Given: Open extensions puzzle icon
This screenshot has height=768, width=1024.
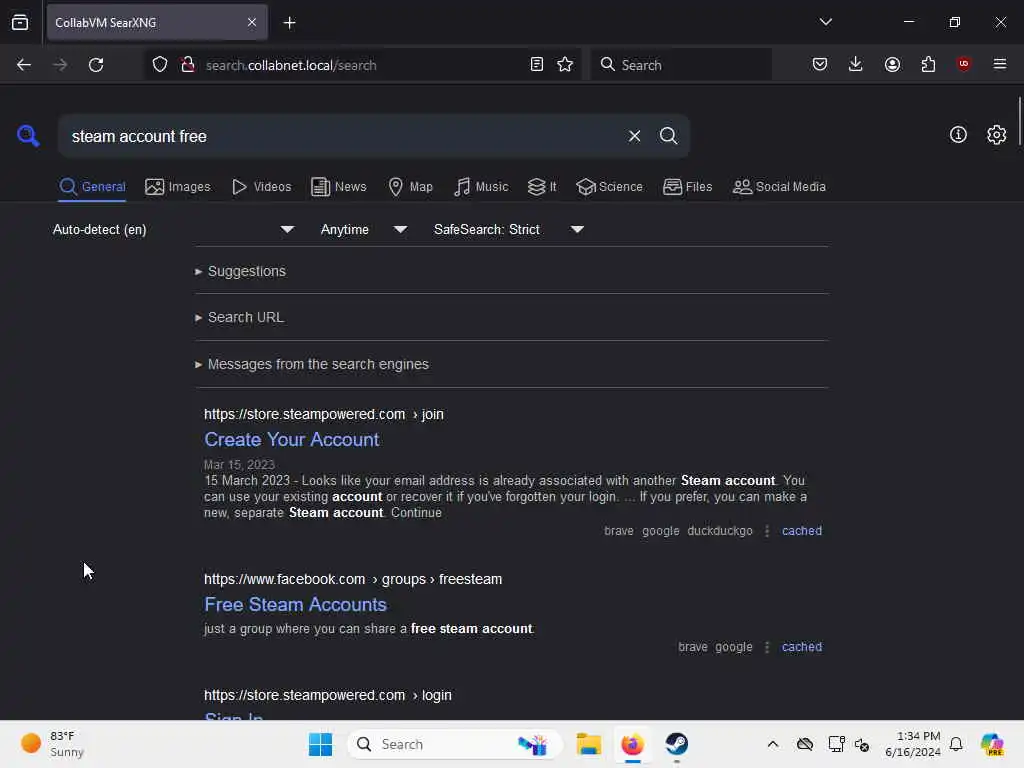Looking at the screenshot, I should 928,64.
